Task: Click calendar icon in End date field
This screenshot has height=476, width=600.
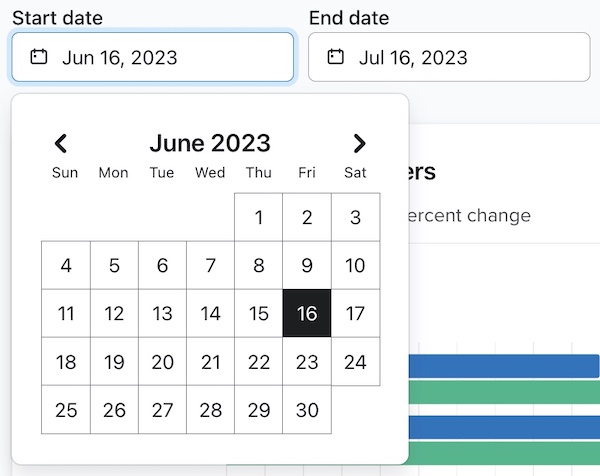Action: 336,57
